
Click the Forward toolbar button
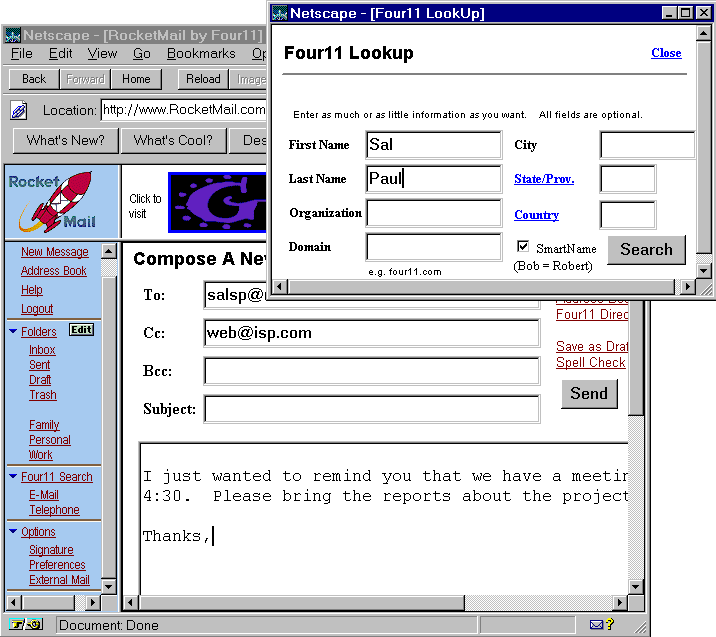point(85,79)
